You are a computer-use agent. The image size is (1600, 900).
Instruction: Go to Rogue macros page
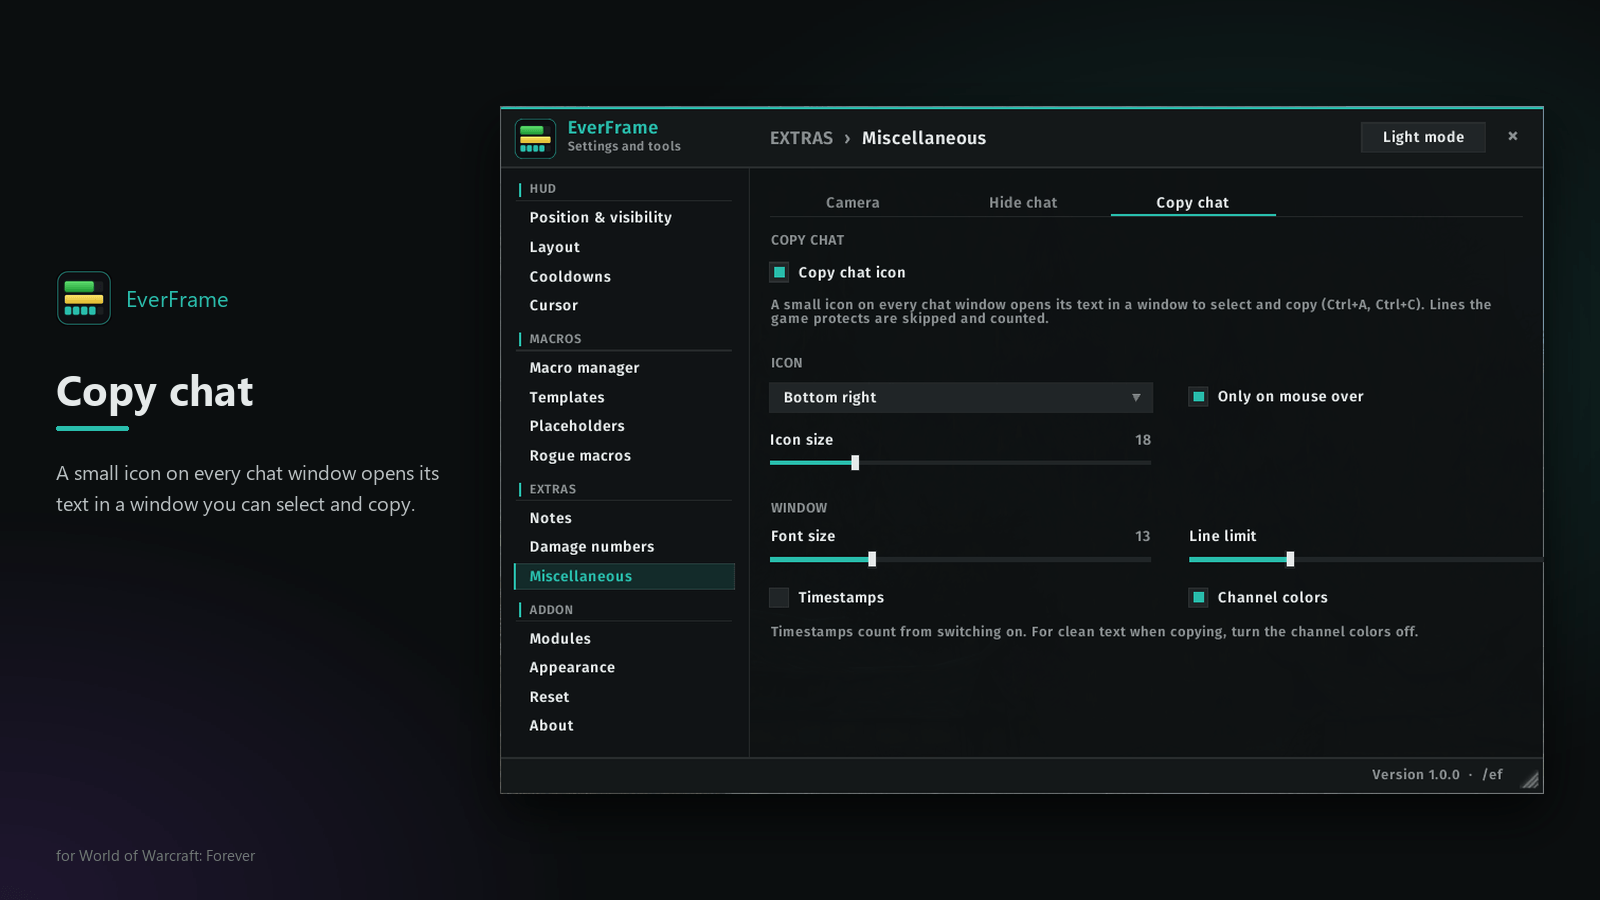click(623, 456)
